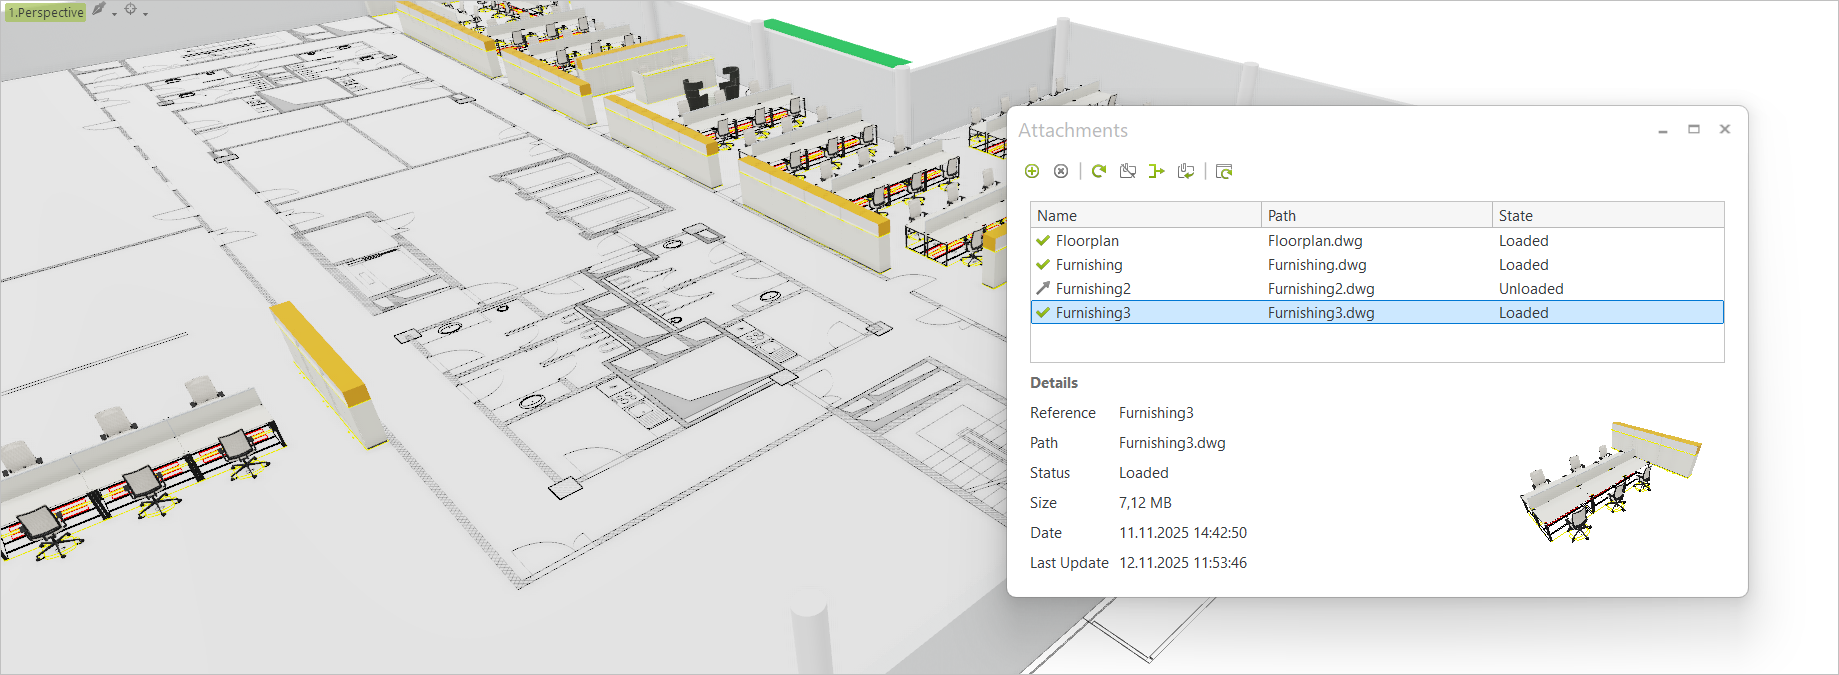
Task: Close the Attachments panel
Action: tap(1725, 129)
